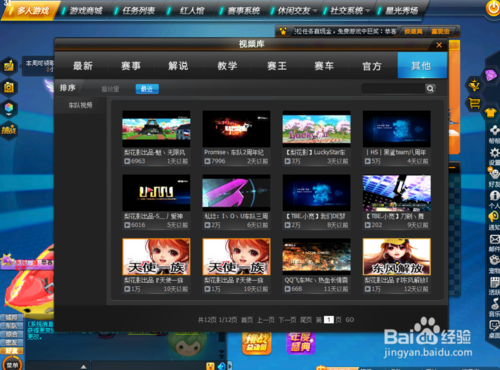Play the QQ飞车Mc 热血长情霸 video

tap(317, 256)
